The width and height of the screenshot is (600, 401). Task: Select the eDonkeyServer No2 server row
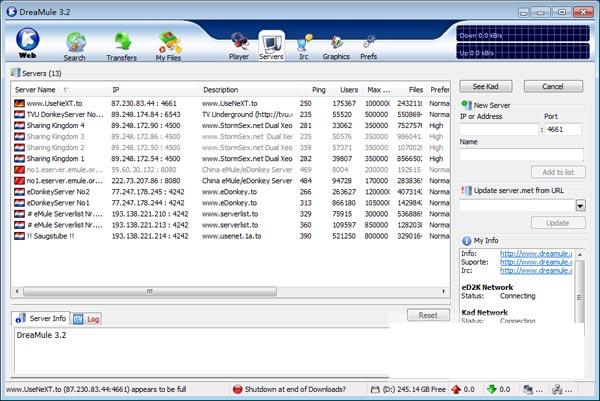point(60,191)
